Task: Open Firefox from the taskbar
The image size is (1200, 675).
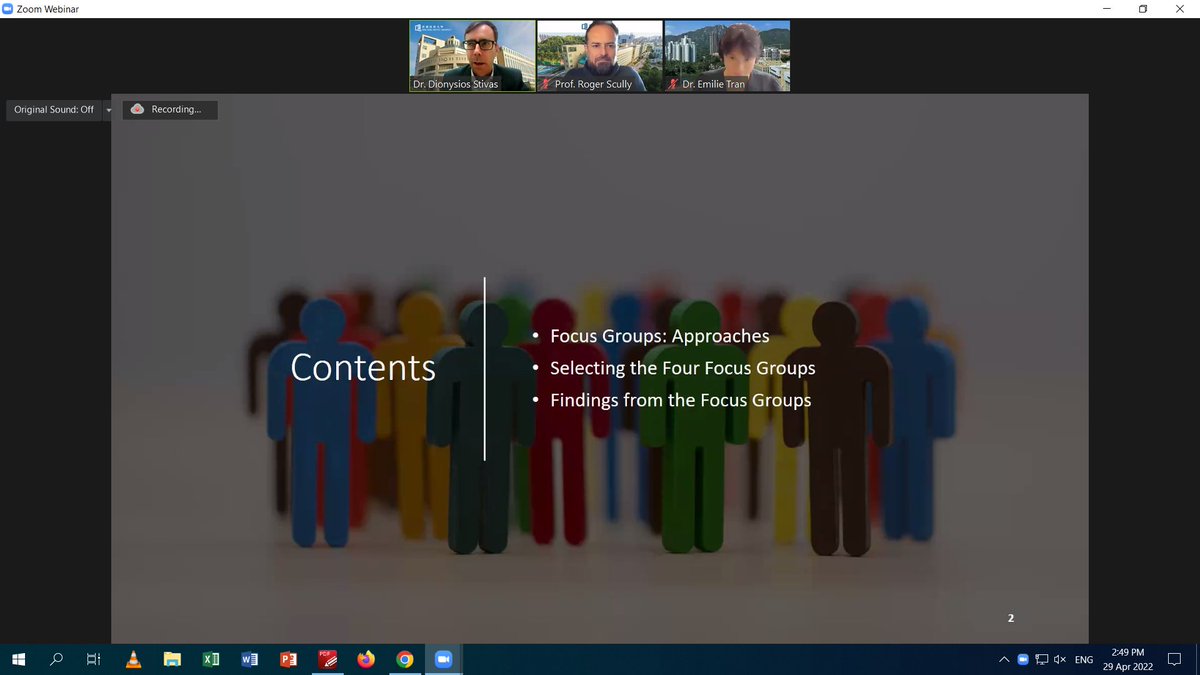Action: pyautogui.click(x=366, y=659)
